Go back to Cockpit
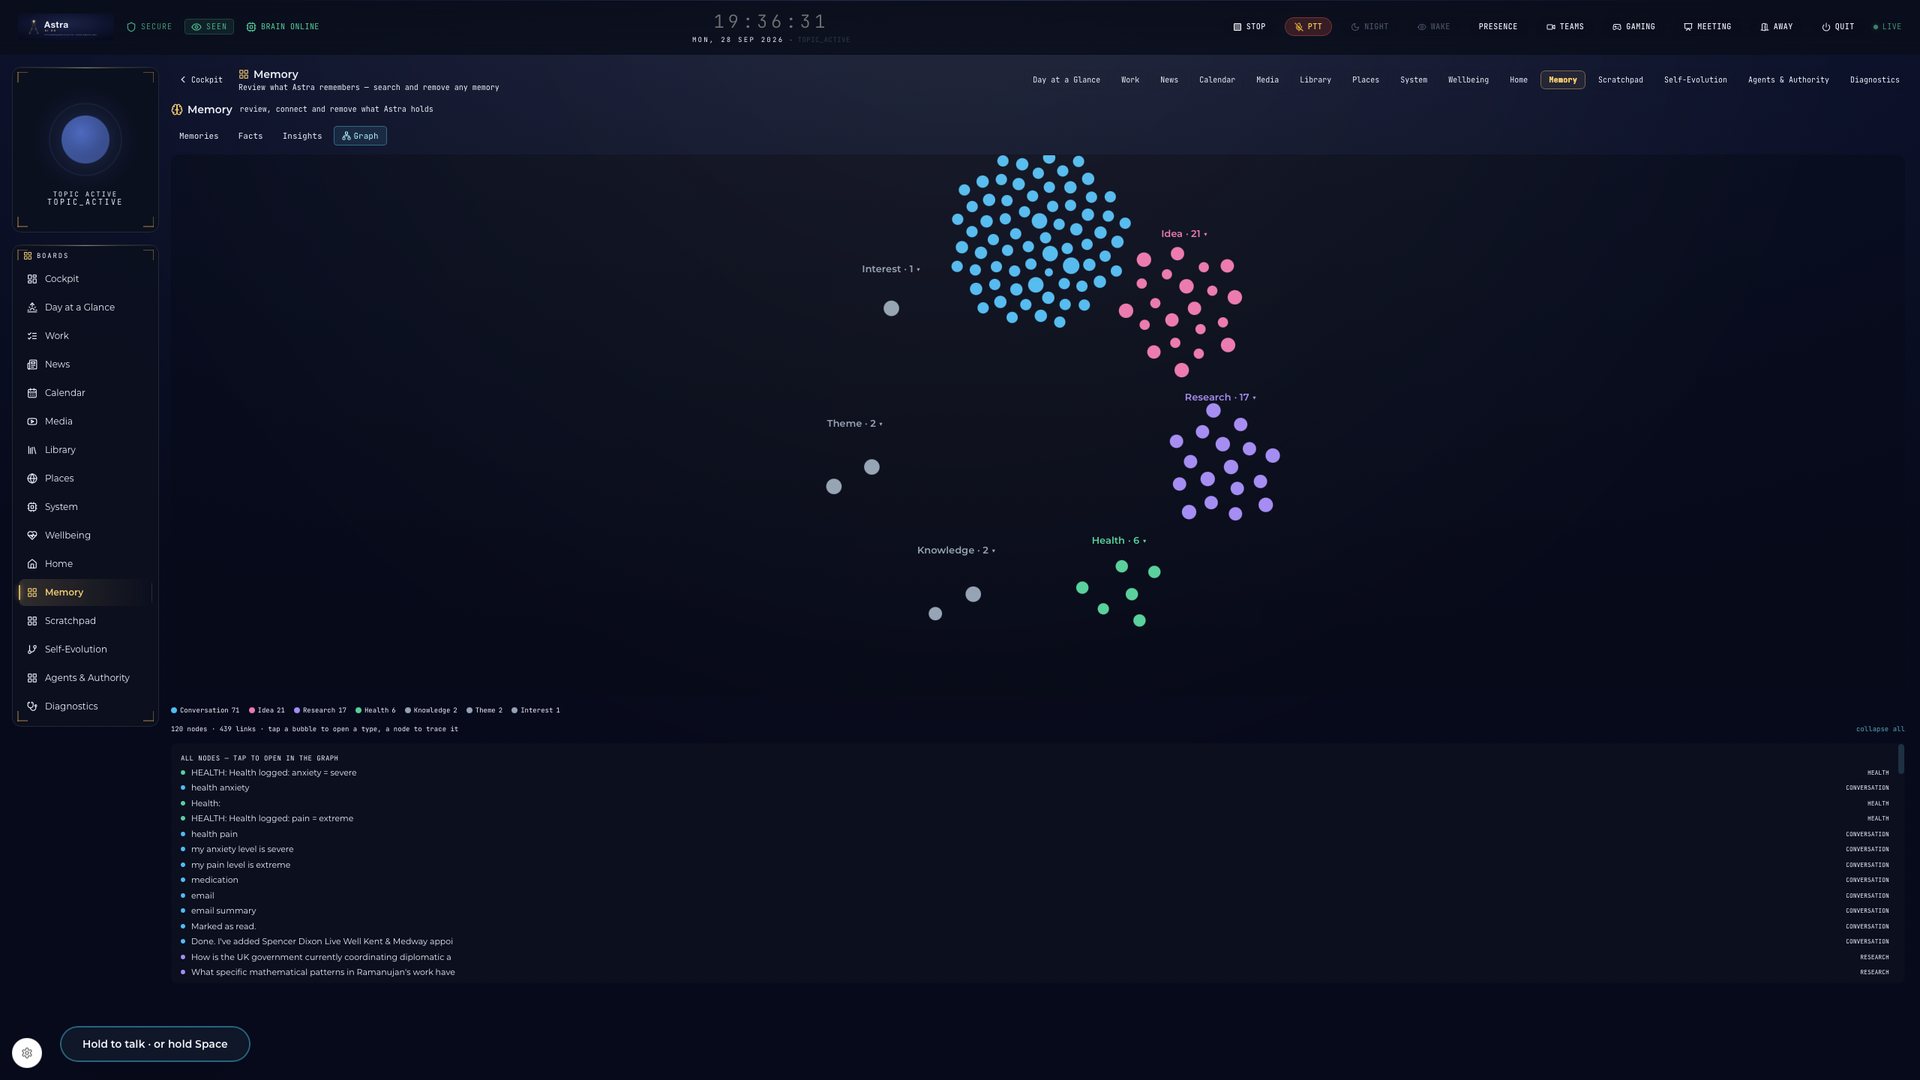1920x1080 pixels. point(201,80)
